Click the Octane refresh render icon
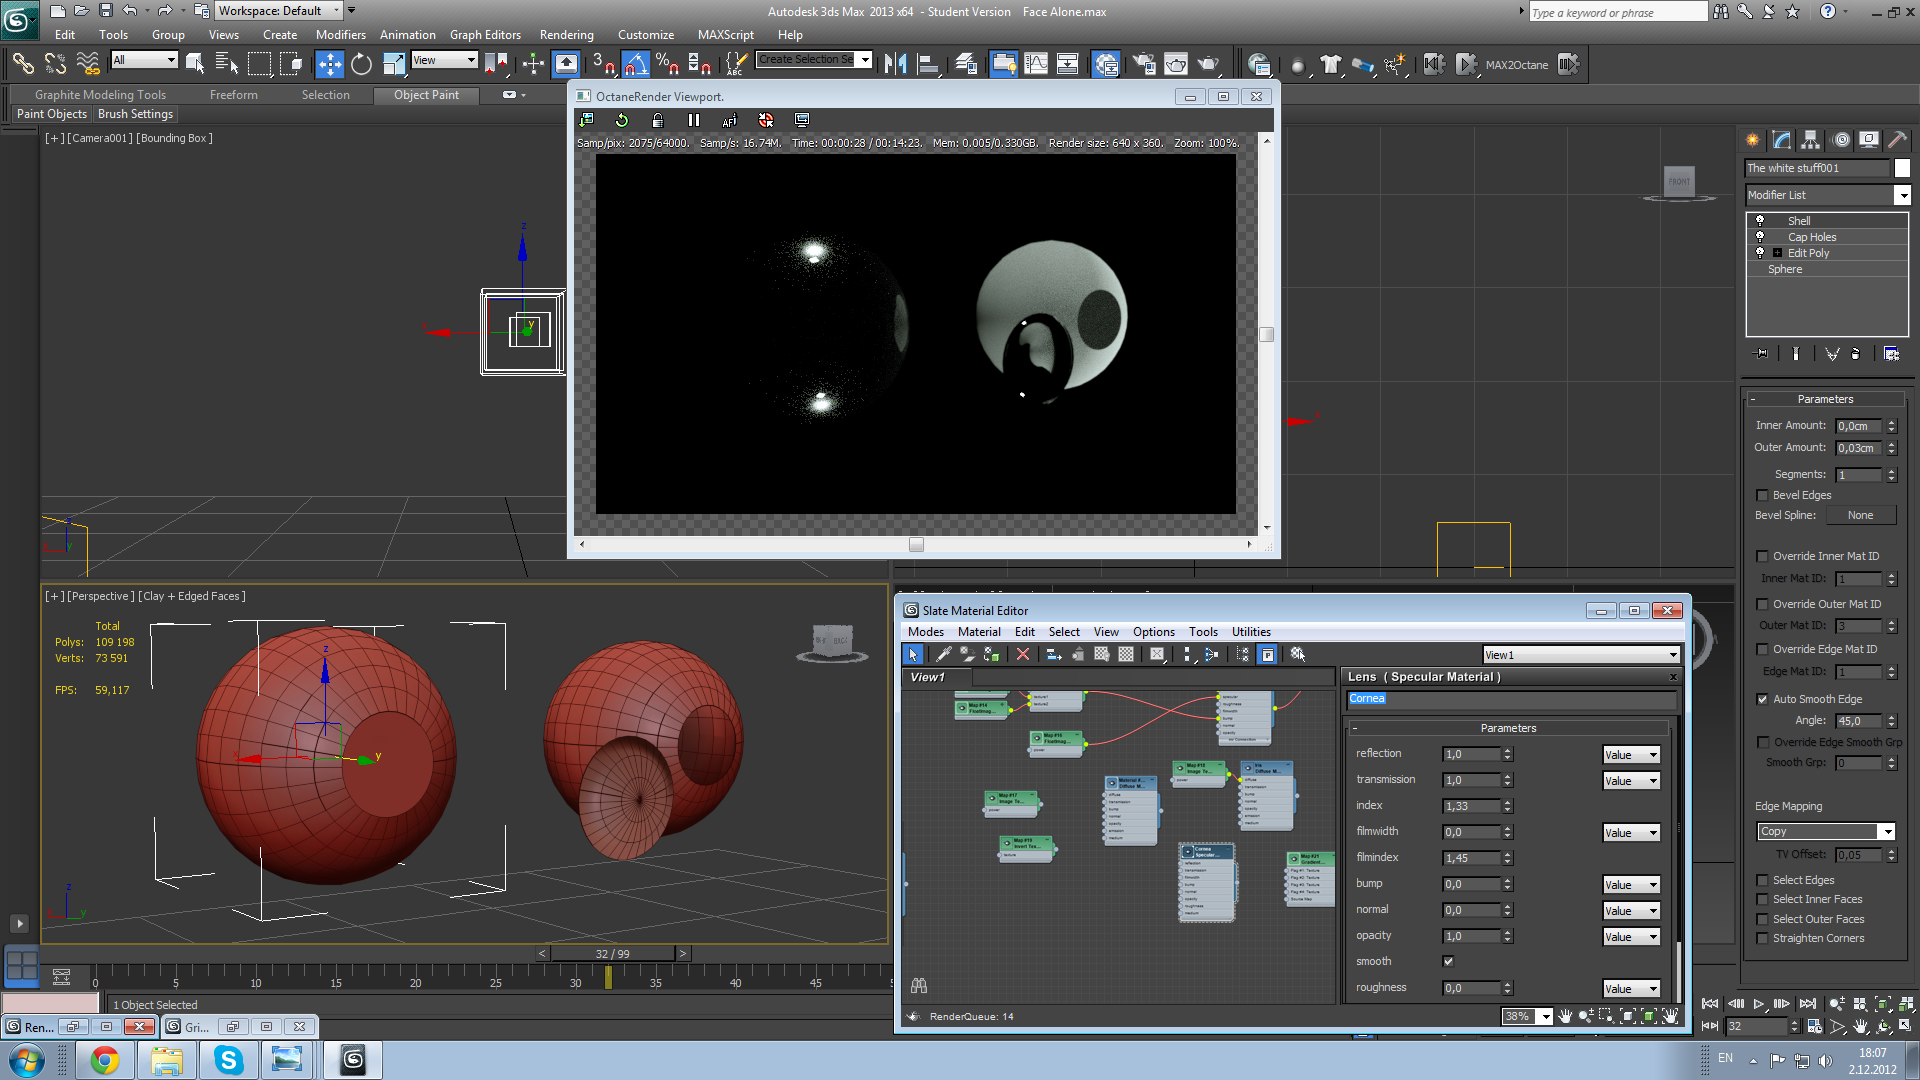1920x1080 pixels. click(621, 120)
